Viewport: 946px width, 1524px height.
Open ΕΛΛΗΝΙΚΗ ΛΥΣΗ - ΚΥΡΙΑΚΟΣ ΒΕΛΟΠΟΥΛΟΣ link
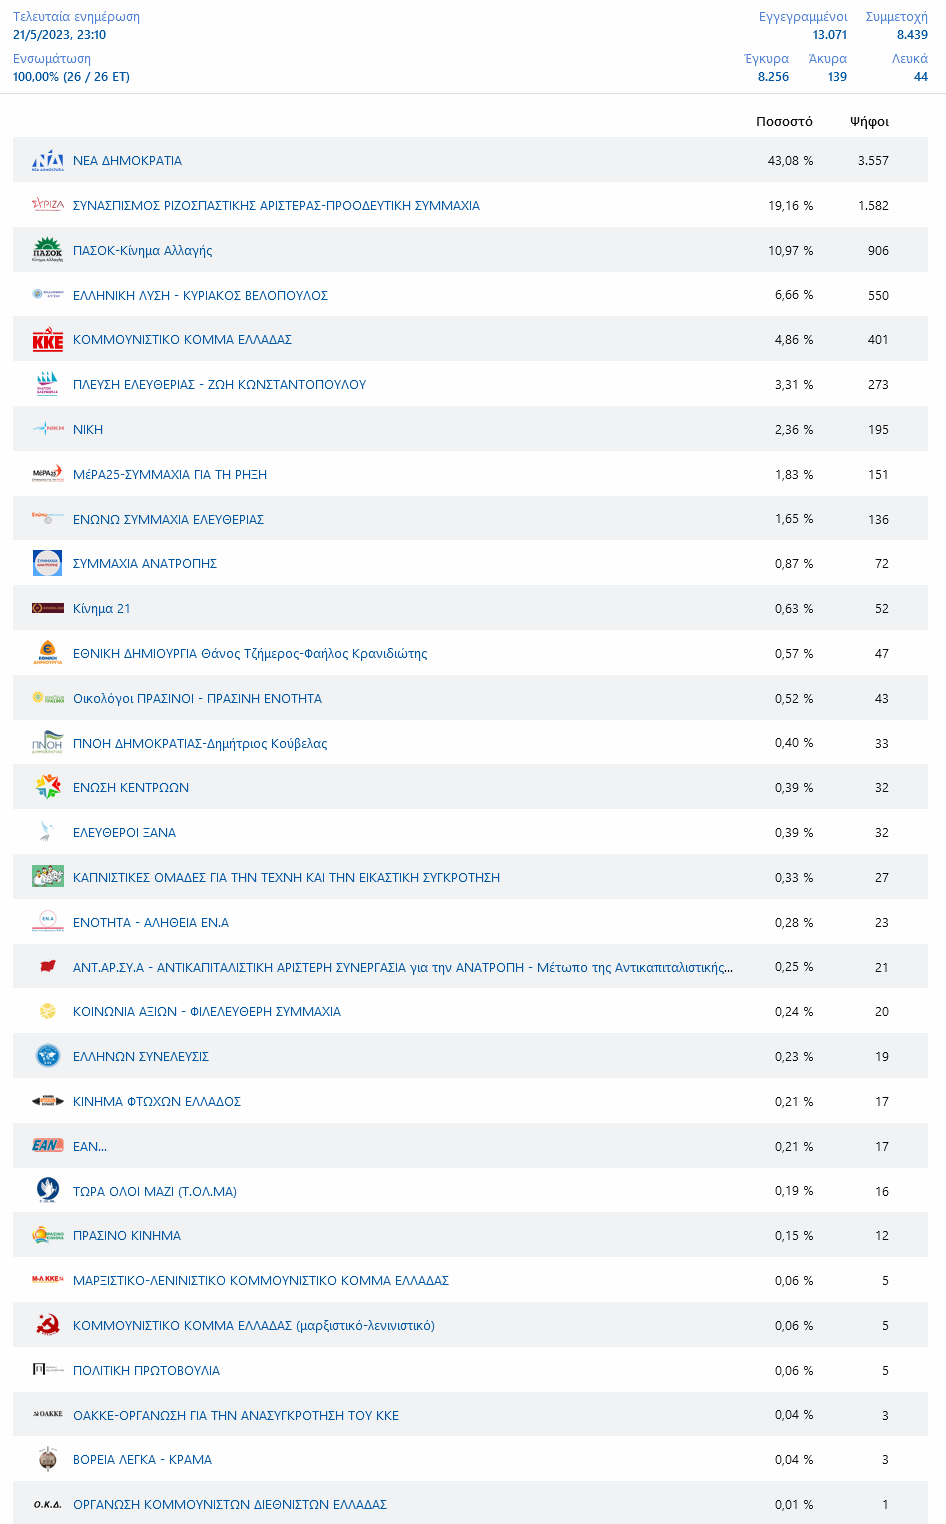(x=200, y=295)
